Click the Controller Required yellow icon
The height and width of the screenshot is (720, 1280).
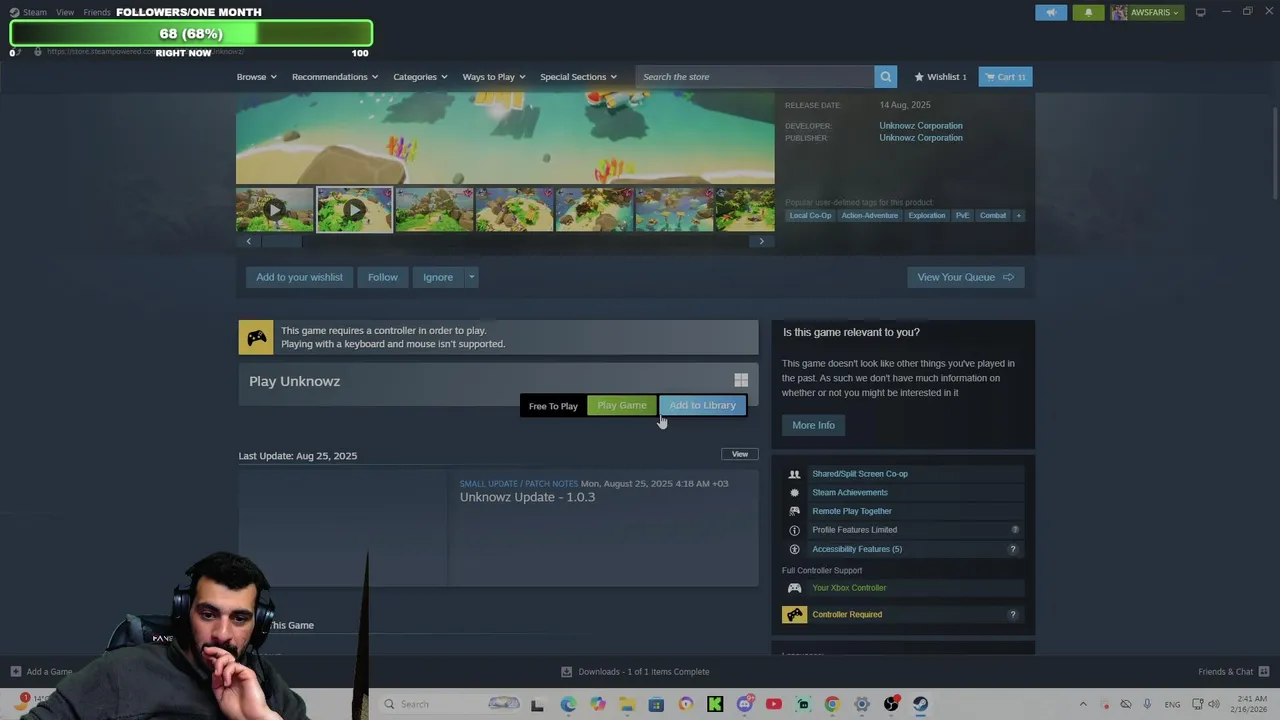[794, 615]
